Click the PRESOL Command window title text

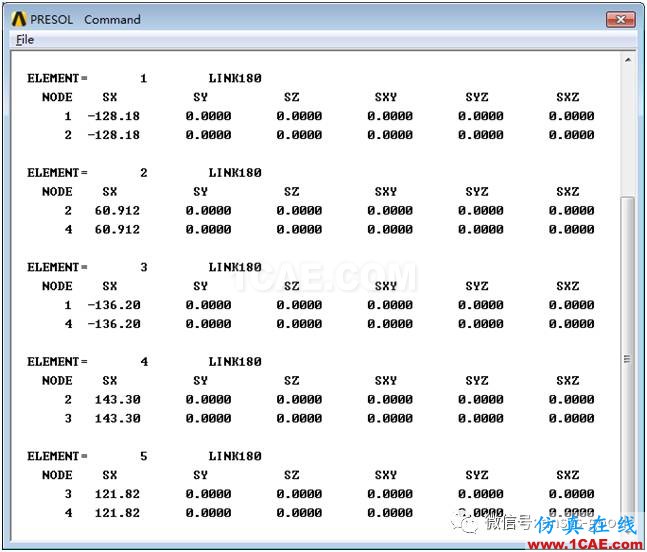click(x=85, y=19)
